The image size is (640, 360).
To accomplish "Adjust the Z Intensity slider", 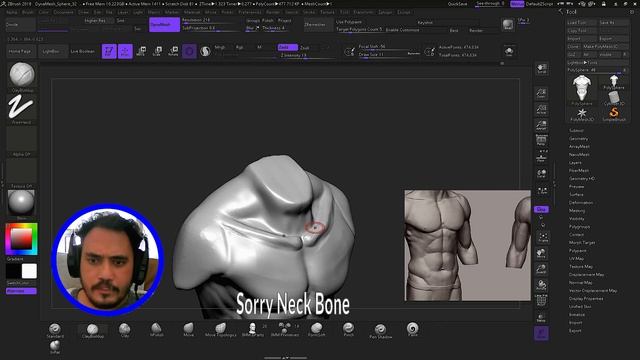I will [306, 55].
